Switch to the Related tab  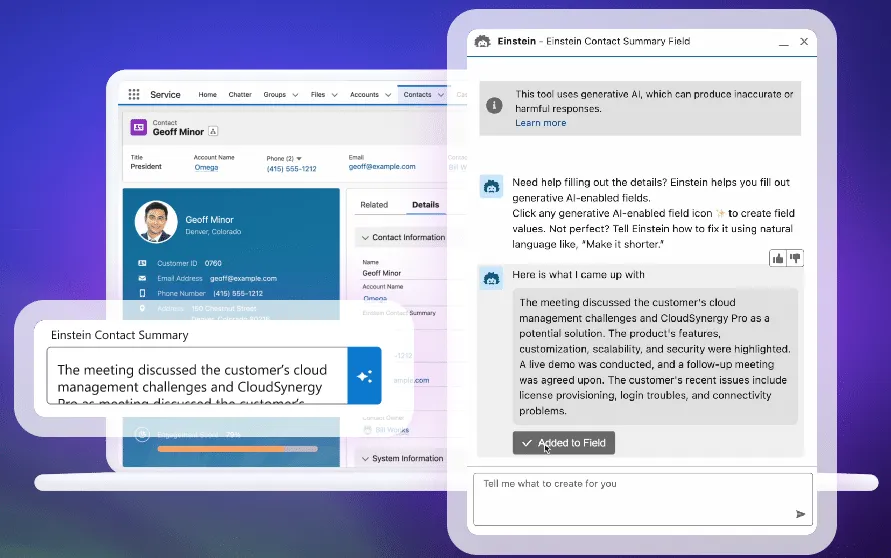[374, 205]
